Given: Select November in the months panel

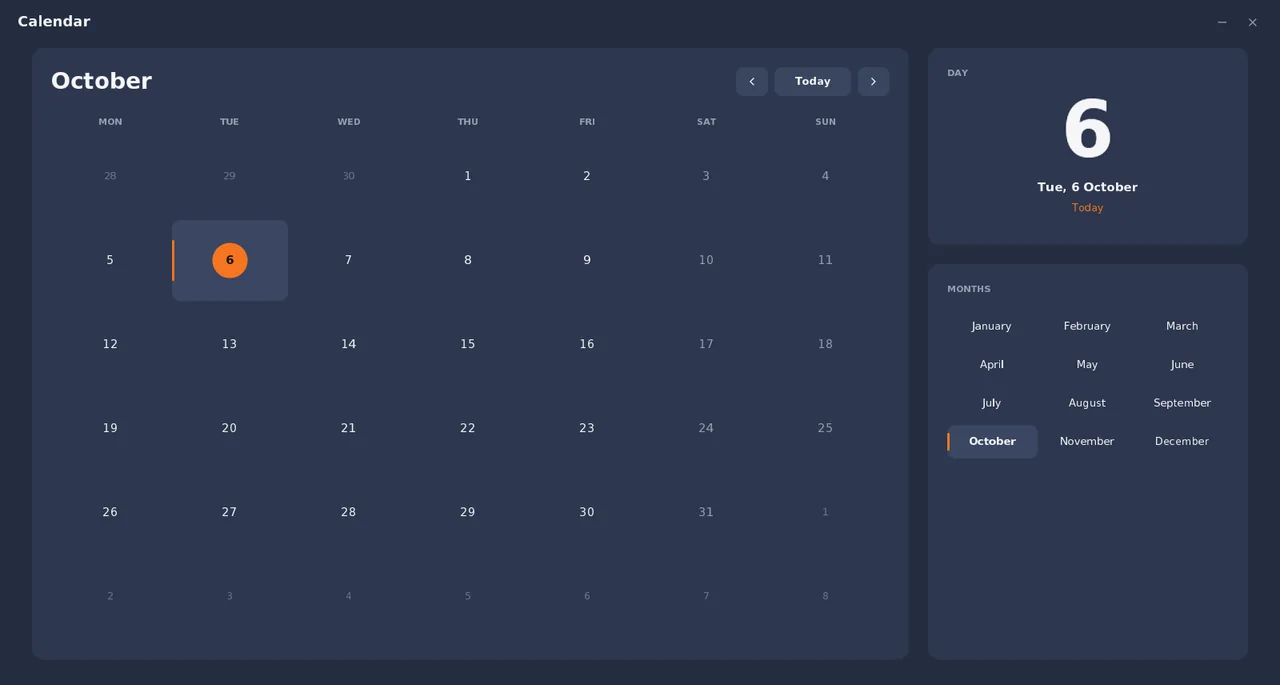Looking at the screenshot, I should [1087, 442].
